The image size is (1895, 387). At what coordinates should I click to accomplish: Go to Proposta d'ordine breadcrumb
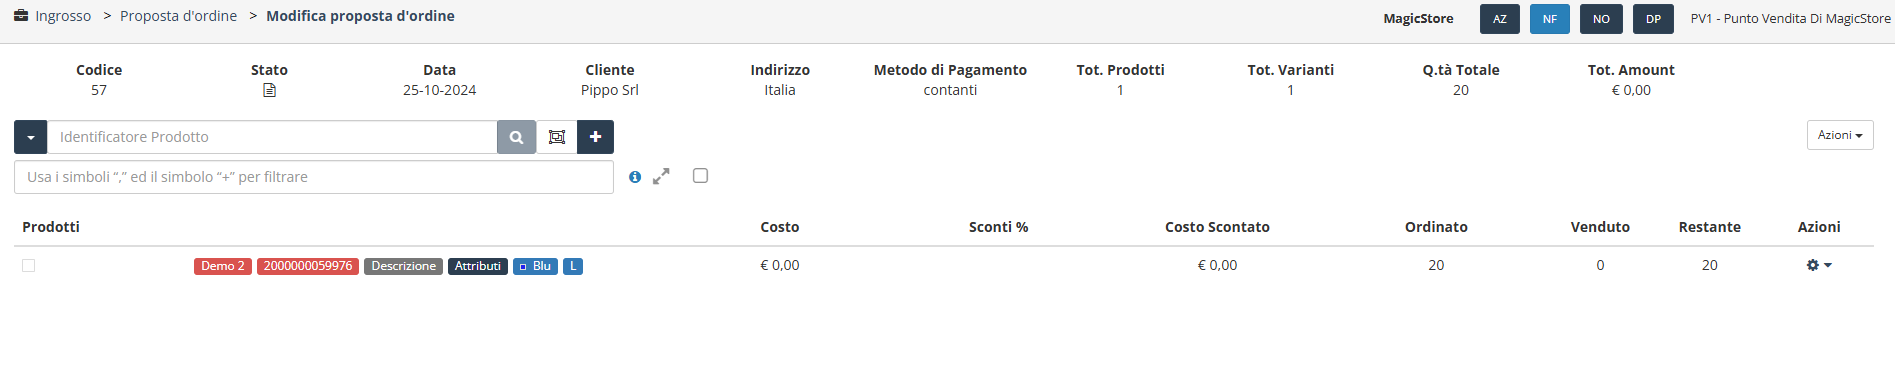point(178,16)
